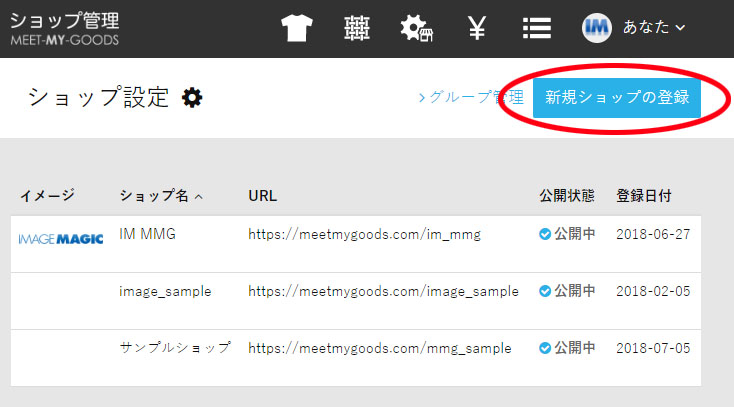Toggle 公開中 status for サンプルショップ
The height and width of the screenshot is (407, 734).
click(567, 348)
